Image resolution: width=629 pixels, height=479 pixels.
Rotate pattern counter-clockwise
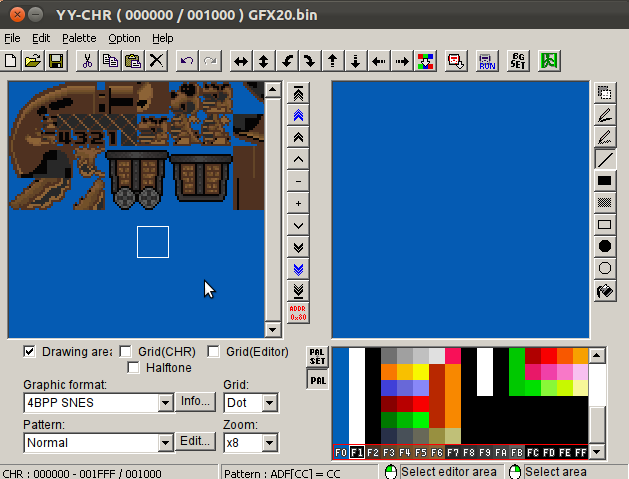(x=286, y=61)
